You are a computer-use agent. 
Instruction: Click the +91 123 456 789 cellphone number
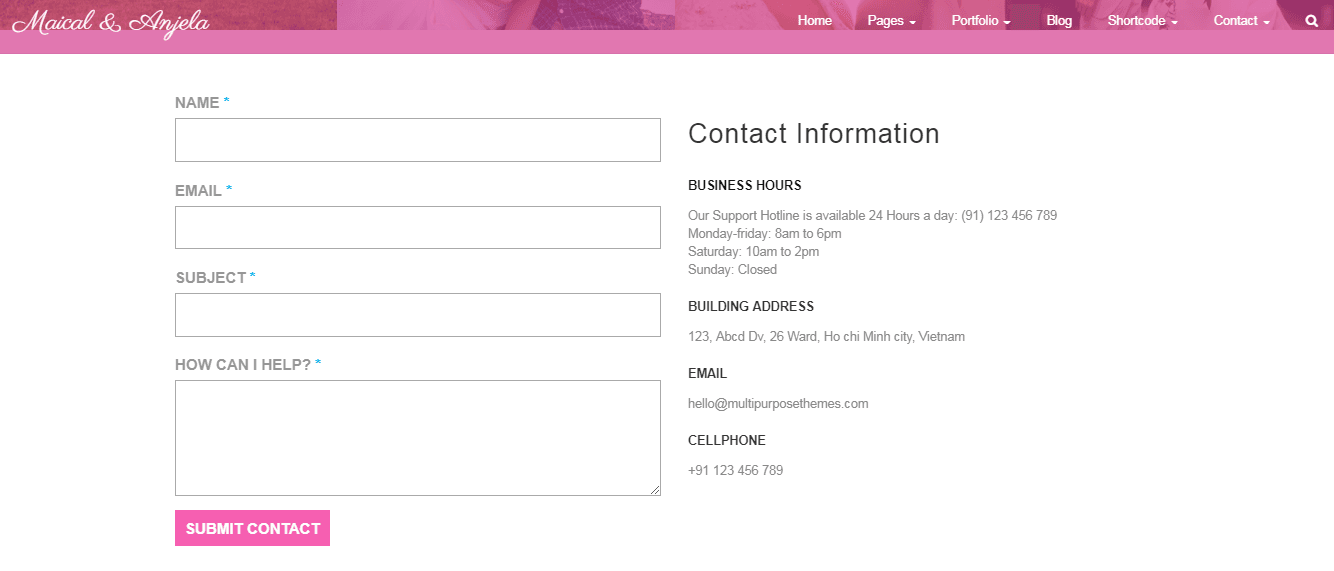click(736, 470)
